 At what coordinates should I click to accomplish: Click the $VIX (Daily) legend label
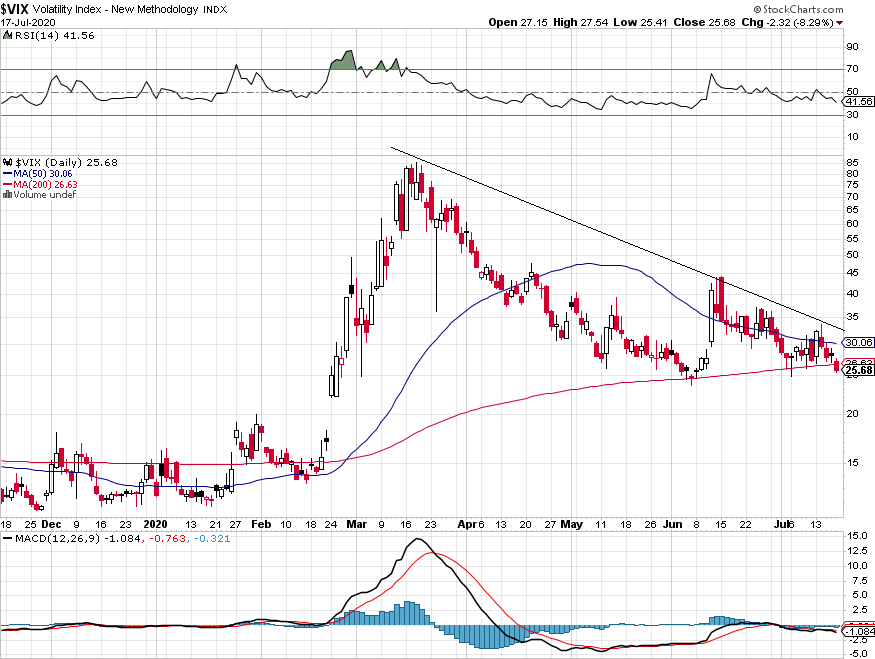tap(49, 162)
